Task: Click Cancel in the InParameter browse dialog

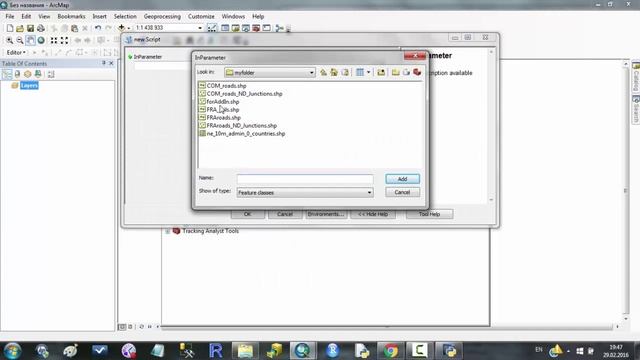Action: click(x=402, y=192)
